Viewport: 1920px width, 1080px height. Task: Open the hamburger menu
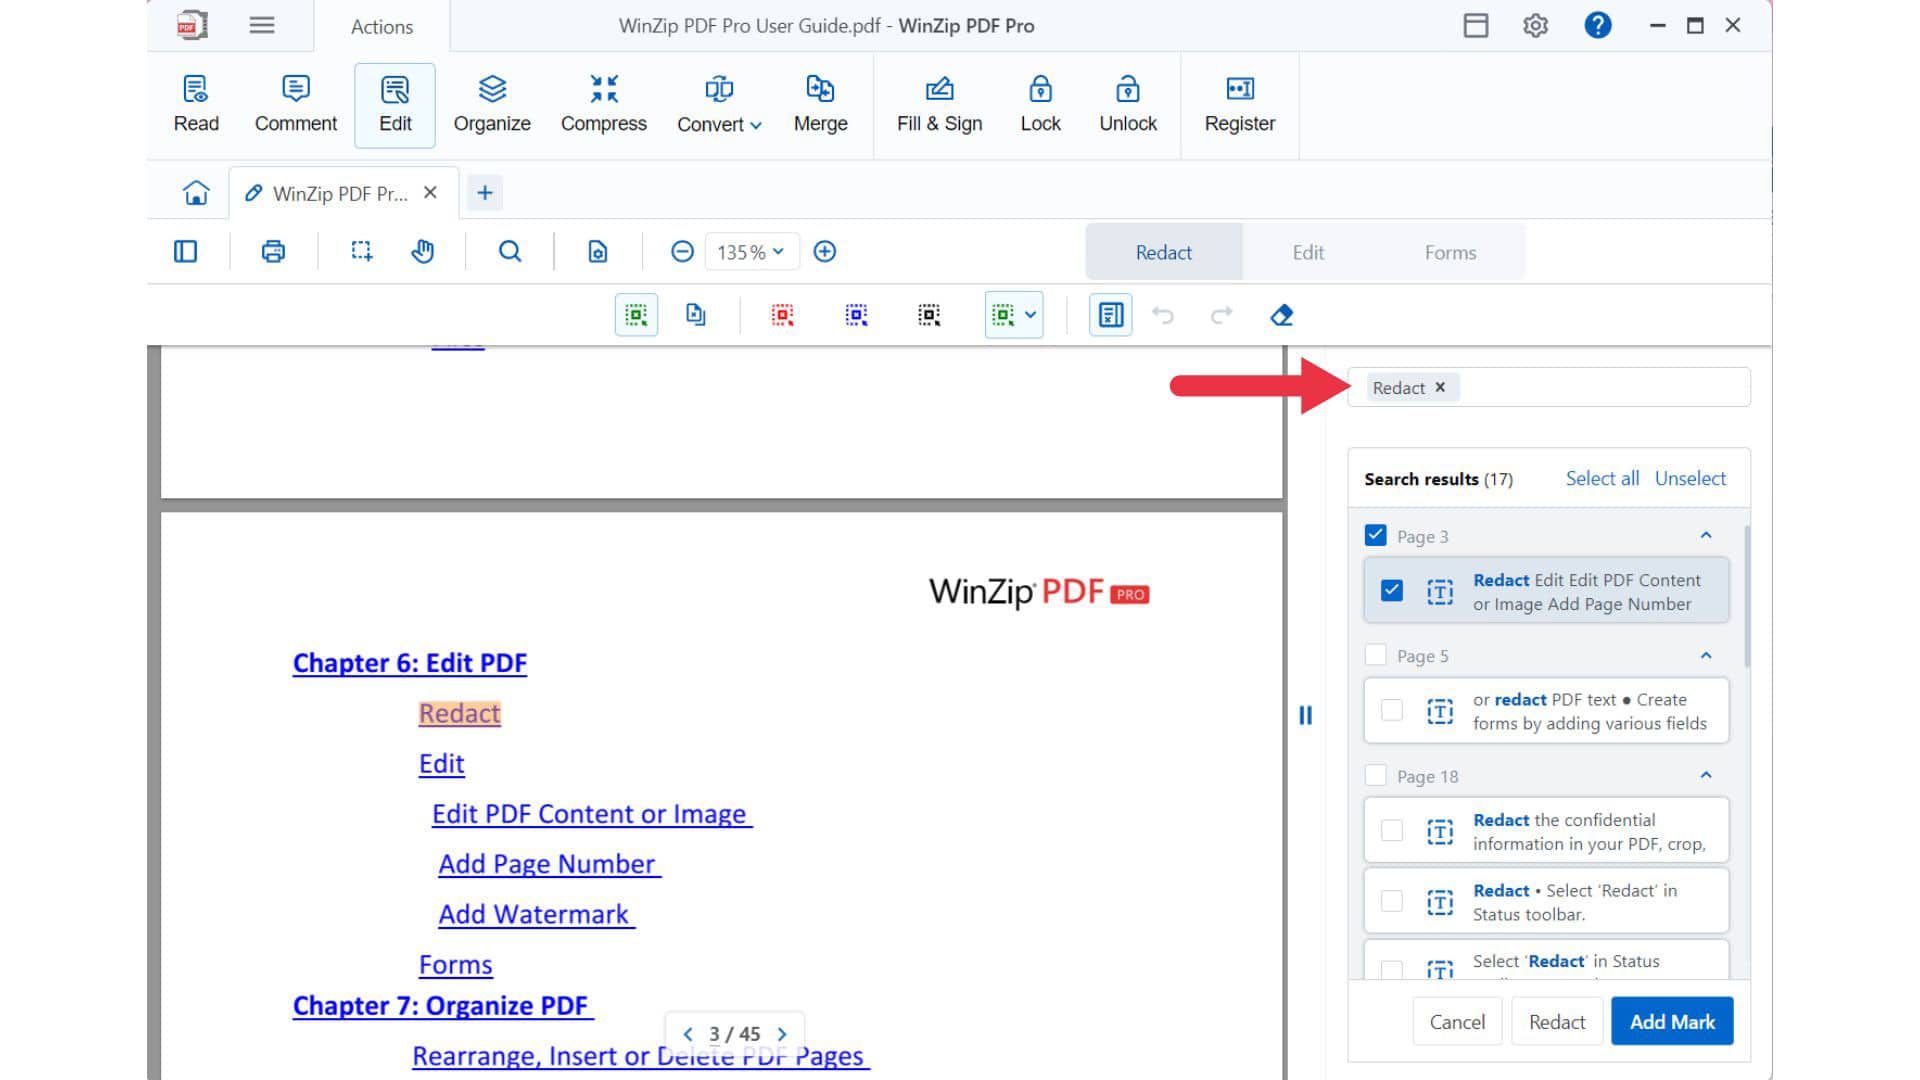pos(262,25)
